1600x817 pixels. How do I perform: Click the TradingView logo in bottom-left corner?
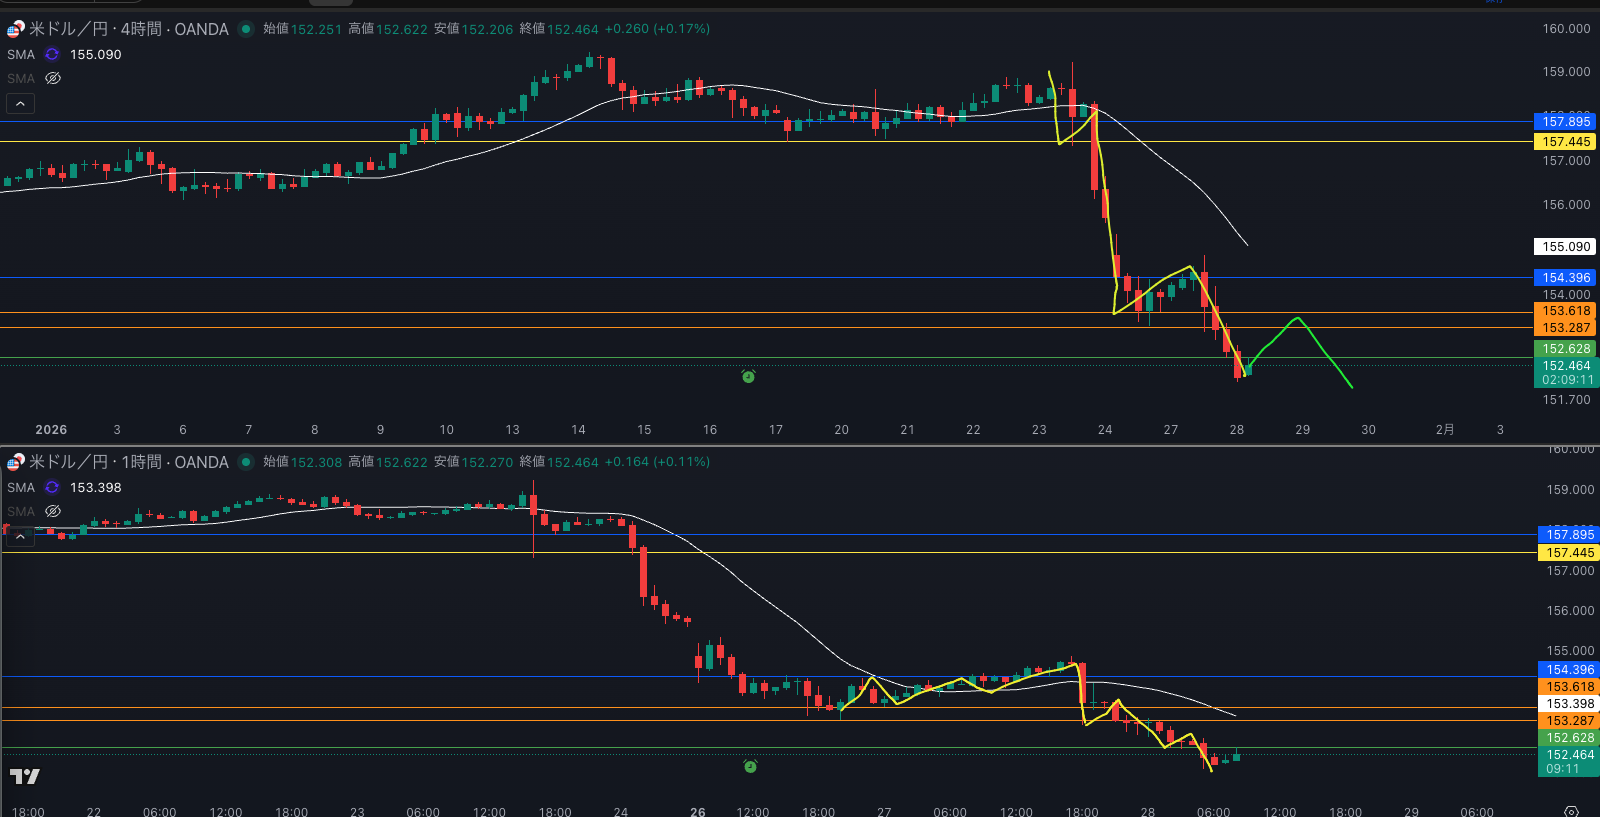(25, 776)
